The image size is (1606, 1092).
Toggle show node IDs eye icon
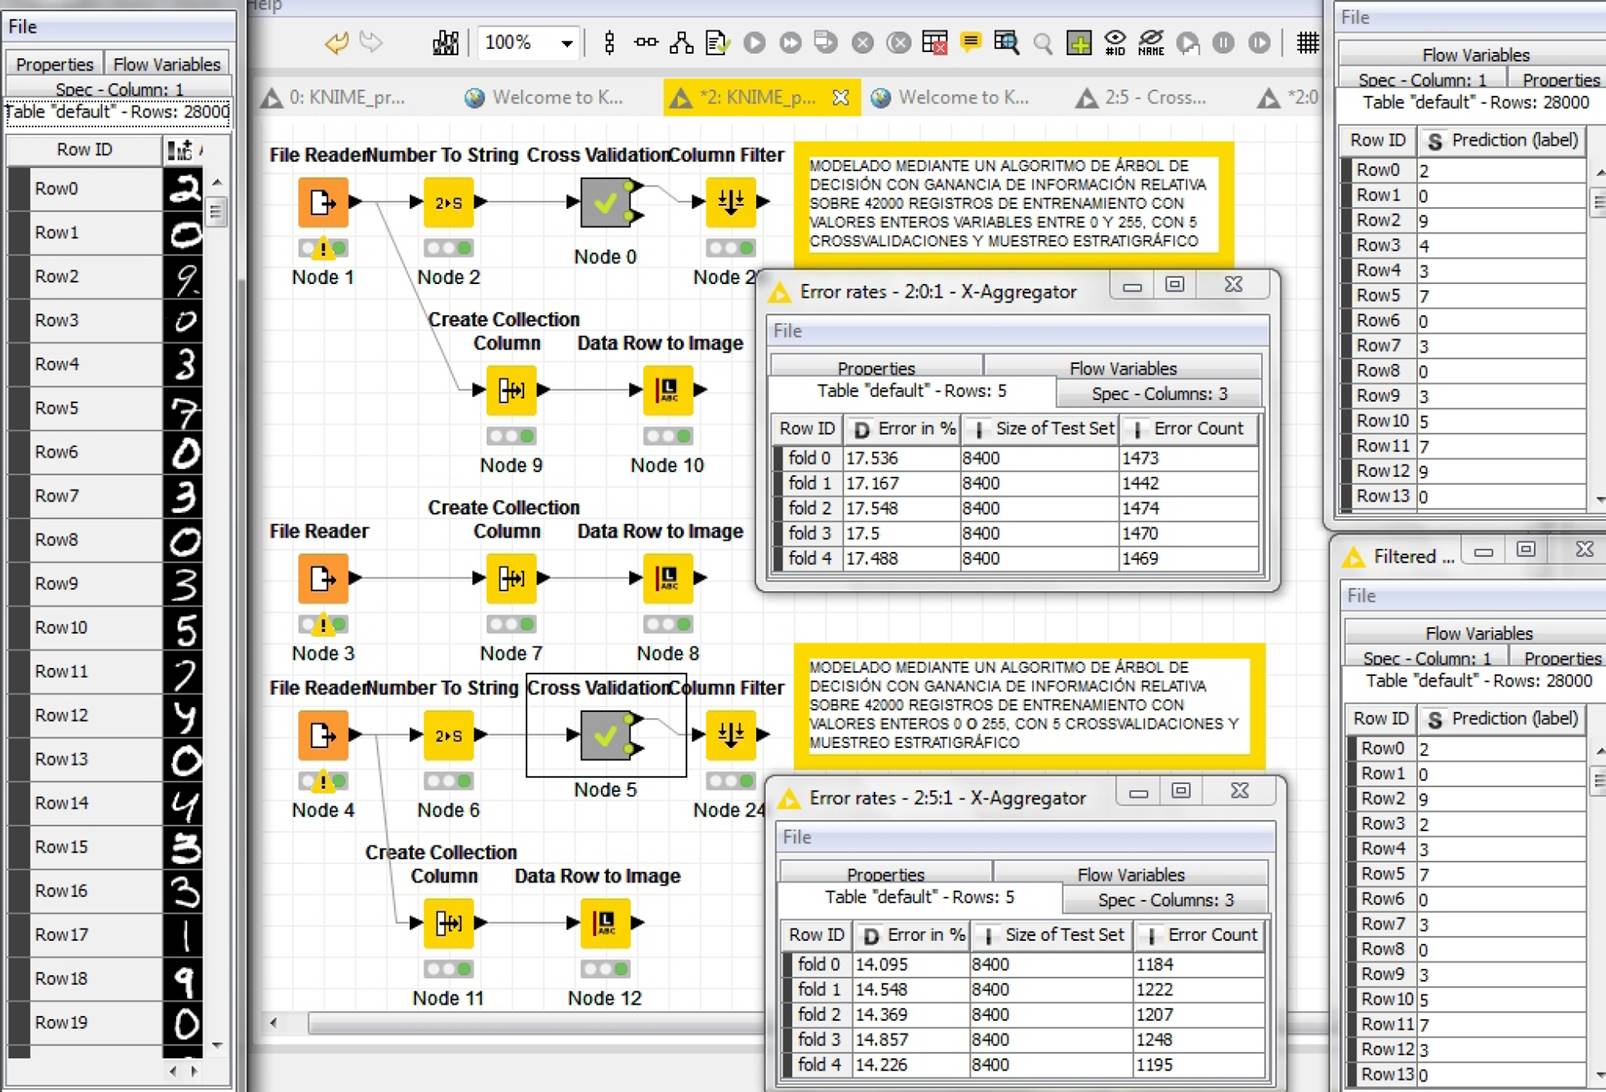point(1115,43)
